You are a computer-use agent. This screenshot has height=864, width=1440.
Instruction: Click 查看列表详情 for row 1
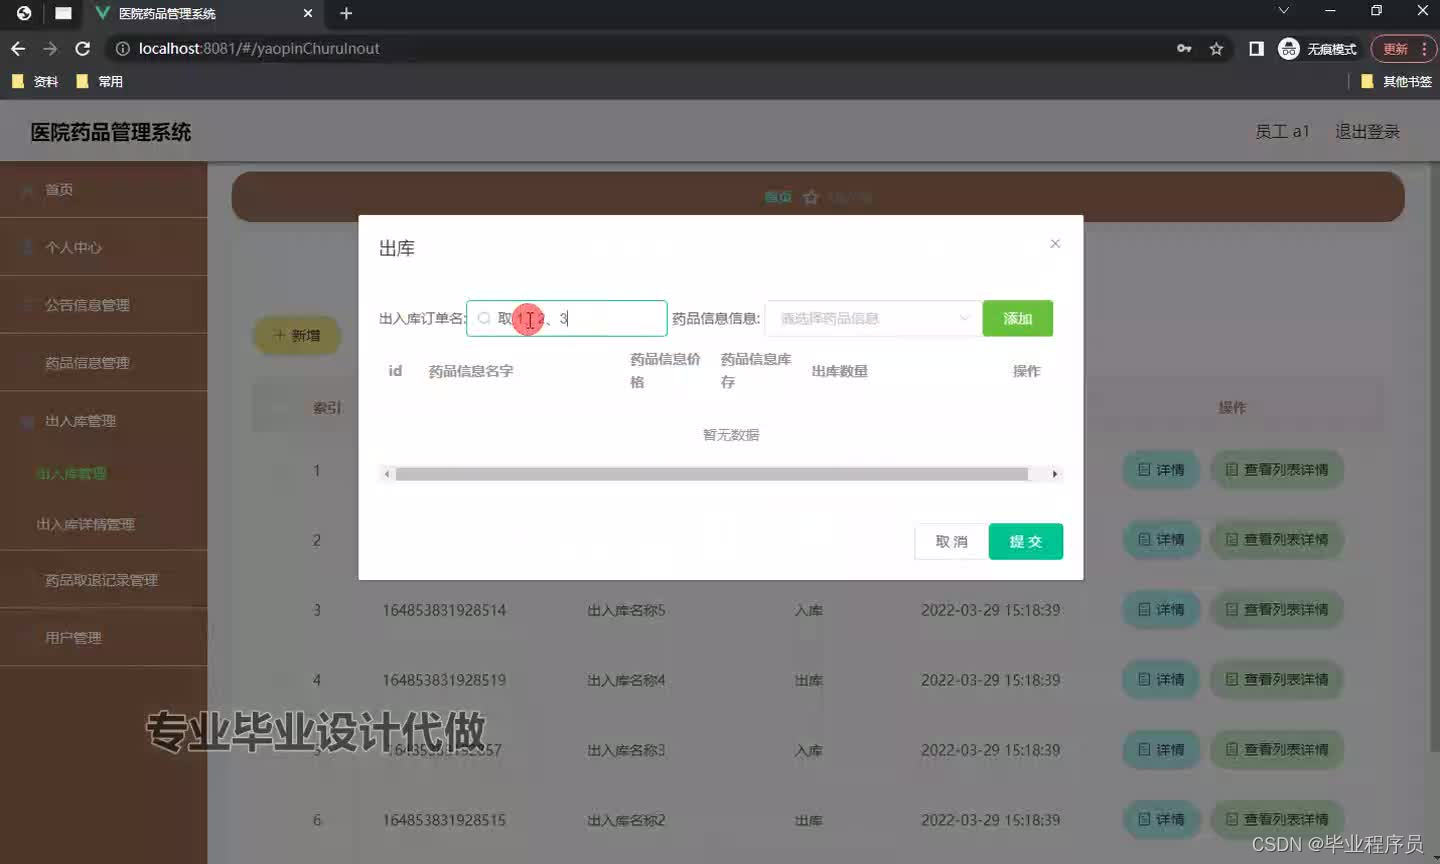(x=1277, y=469)
